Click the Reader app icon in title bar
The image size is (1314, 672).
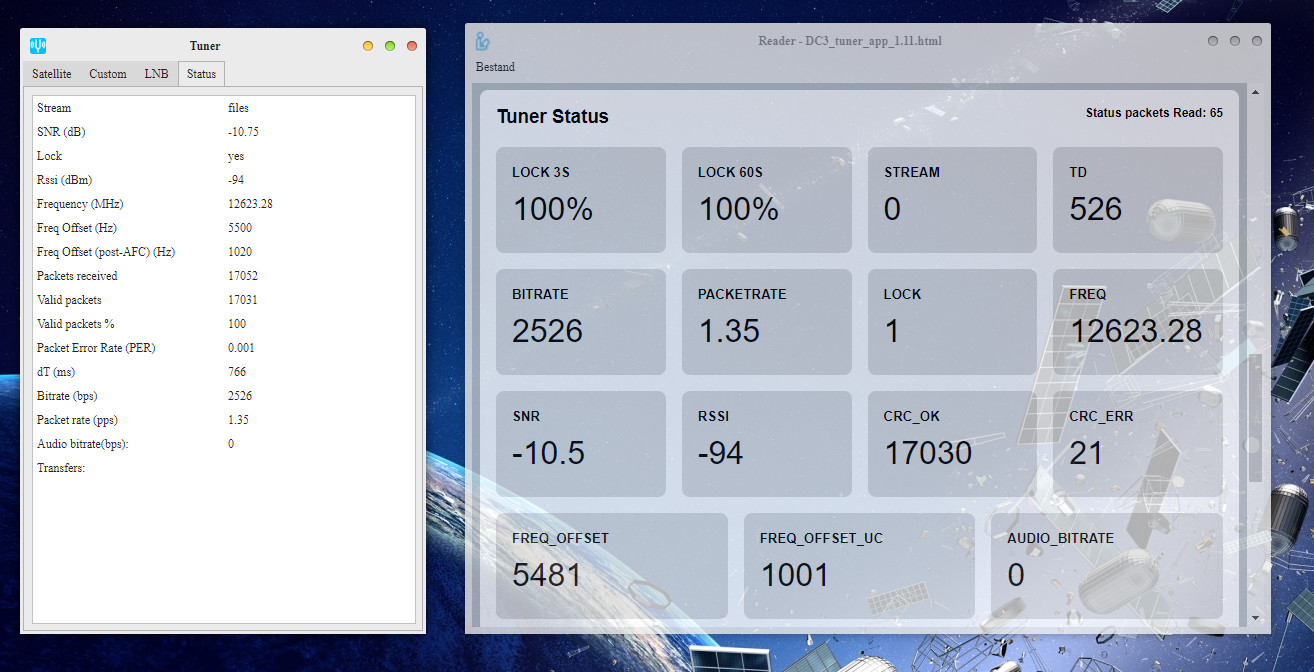pyautogui.click(x=483, y=41)
